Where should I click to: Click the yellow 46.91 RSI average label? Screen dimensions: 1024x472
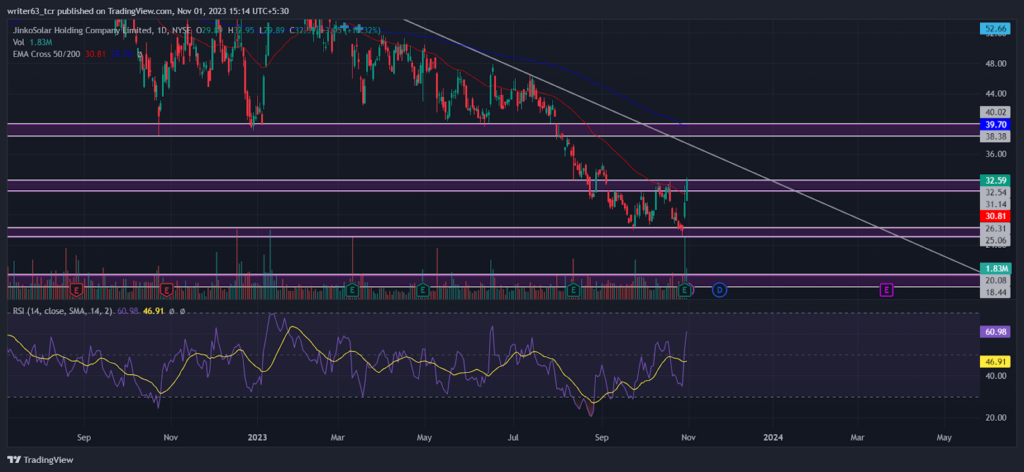click(995, 361)
